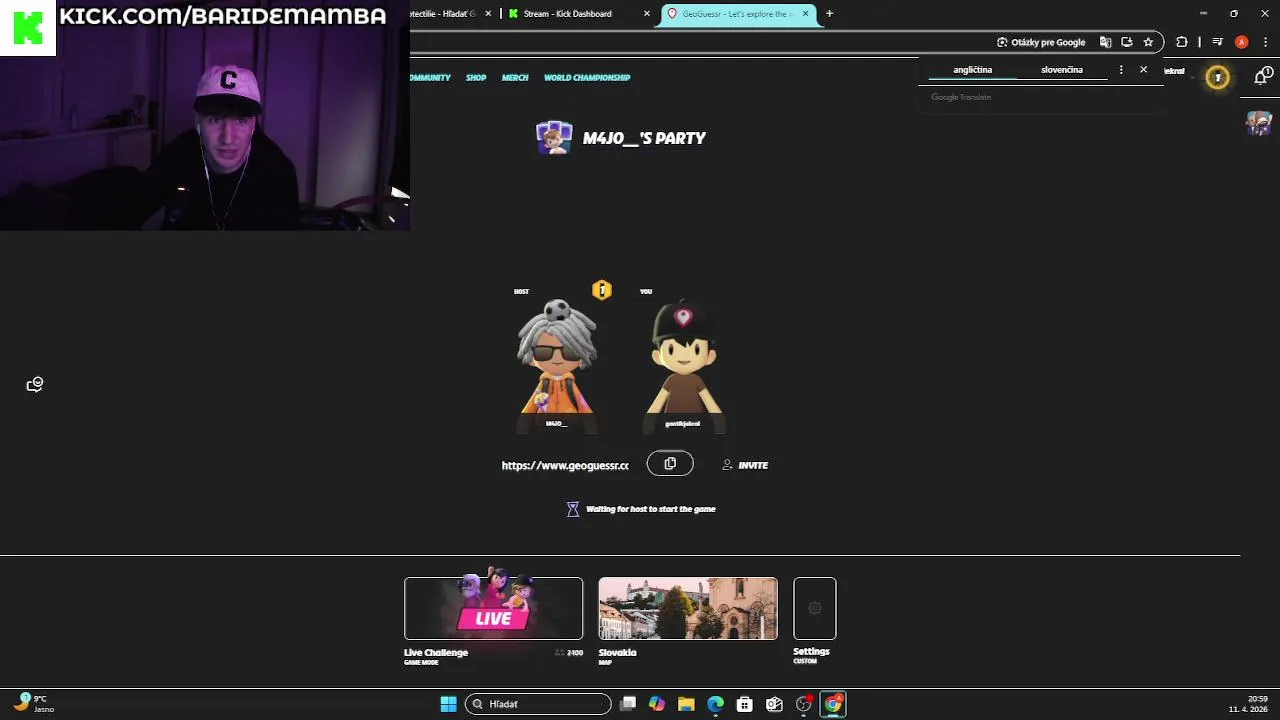Open Task View on the taskbar
The image size is (1280, 720).
pyautogui.click(x=628, y=704)
